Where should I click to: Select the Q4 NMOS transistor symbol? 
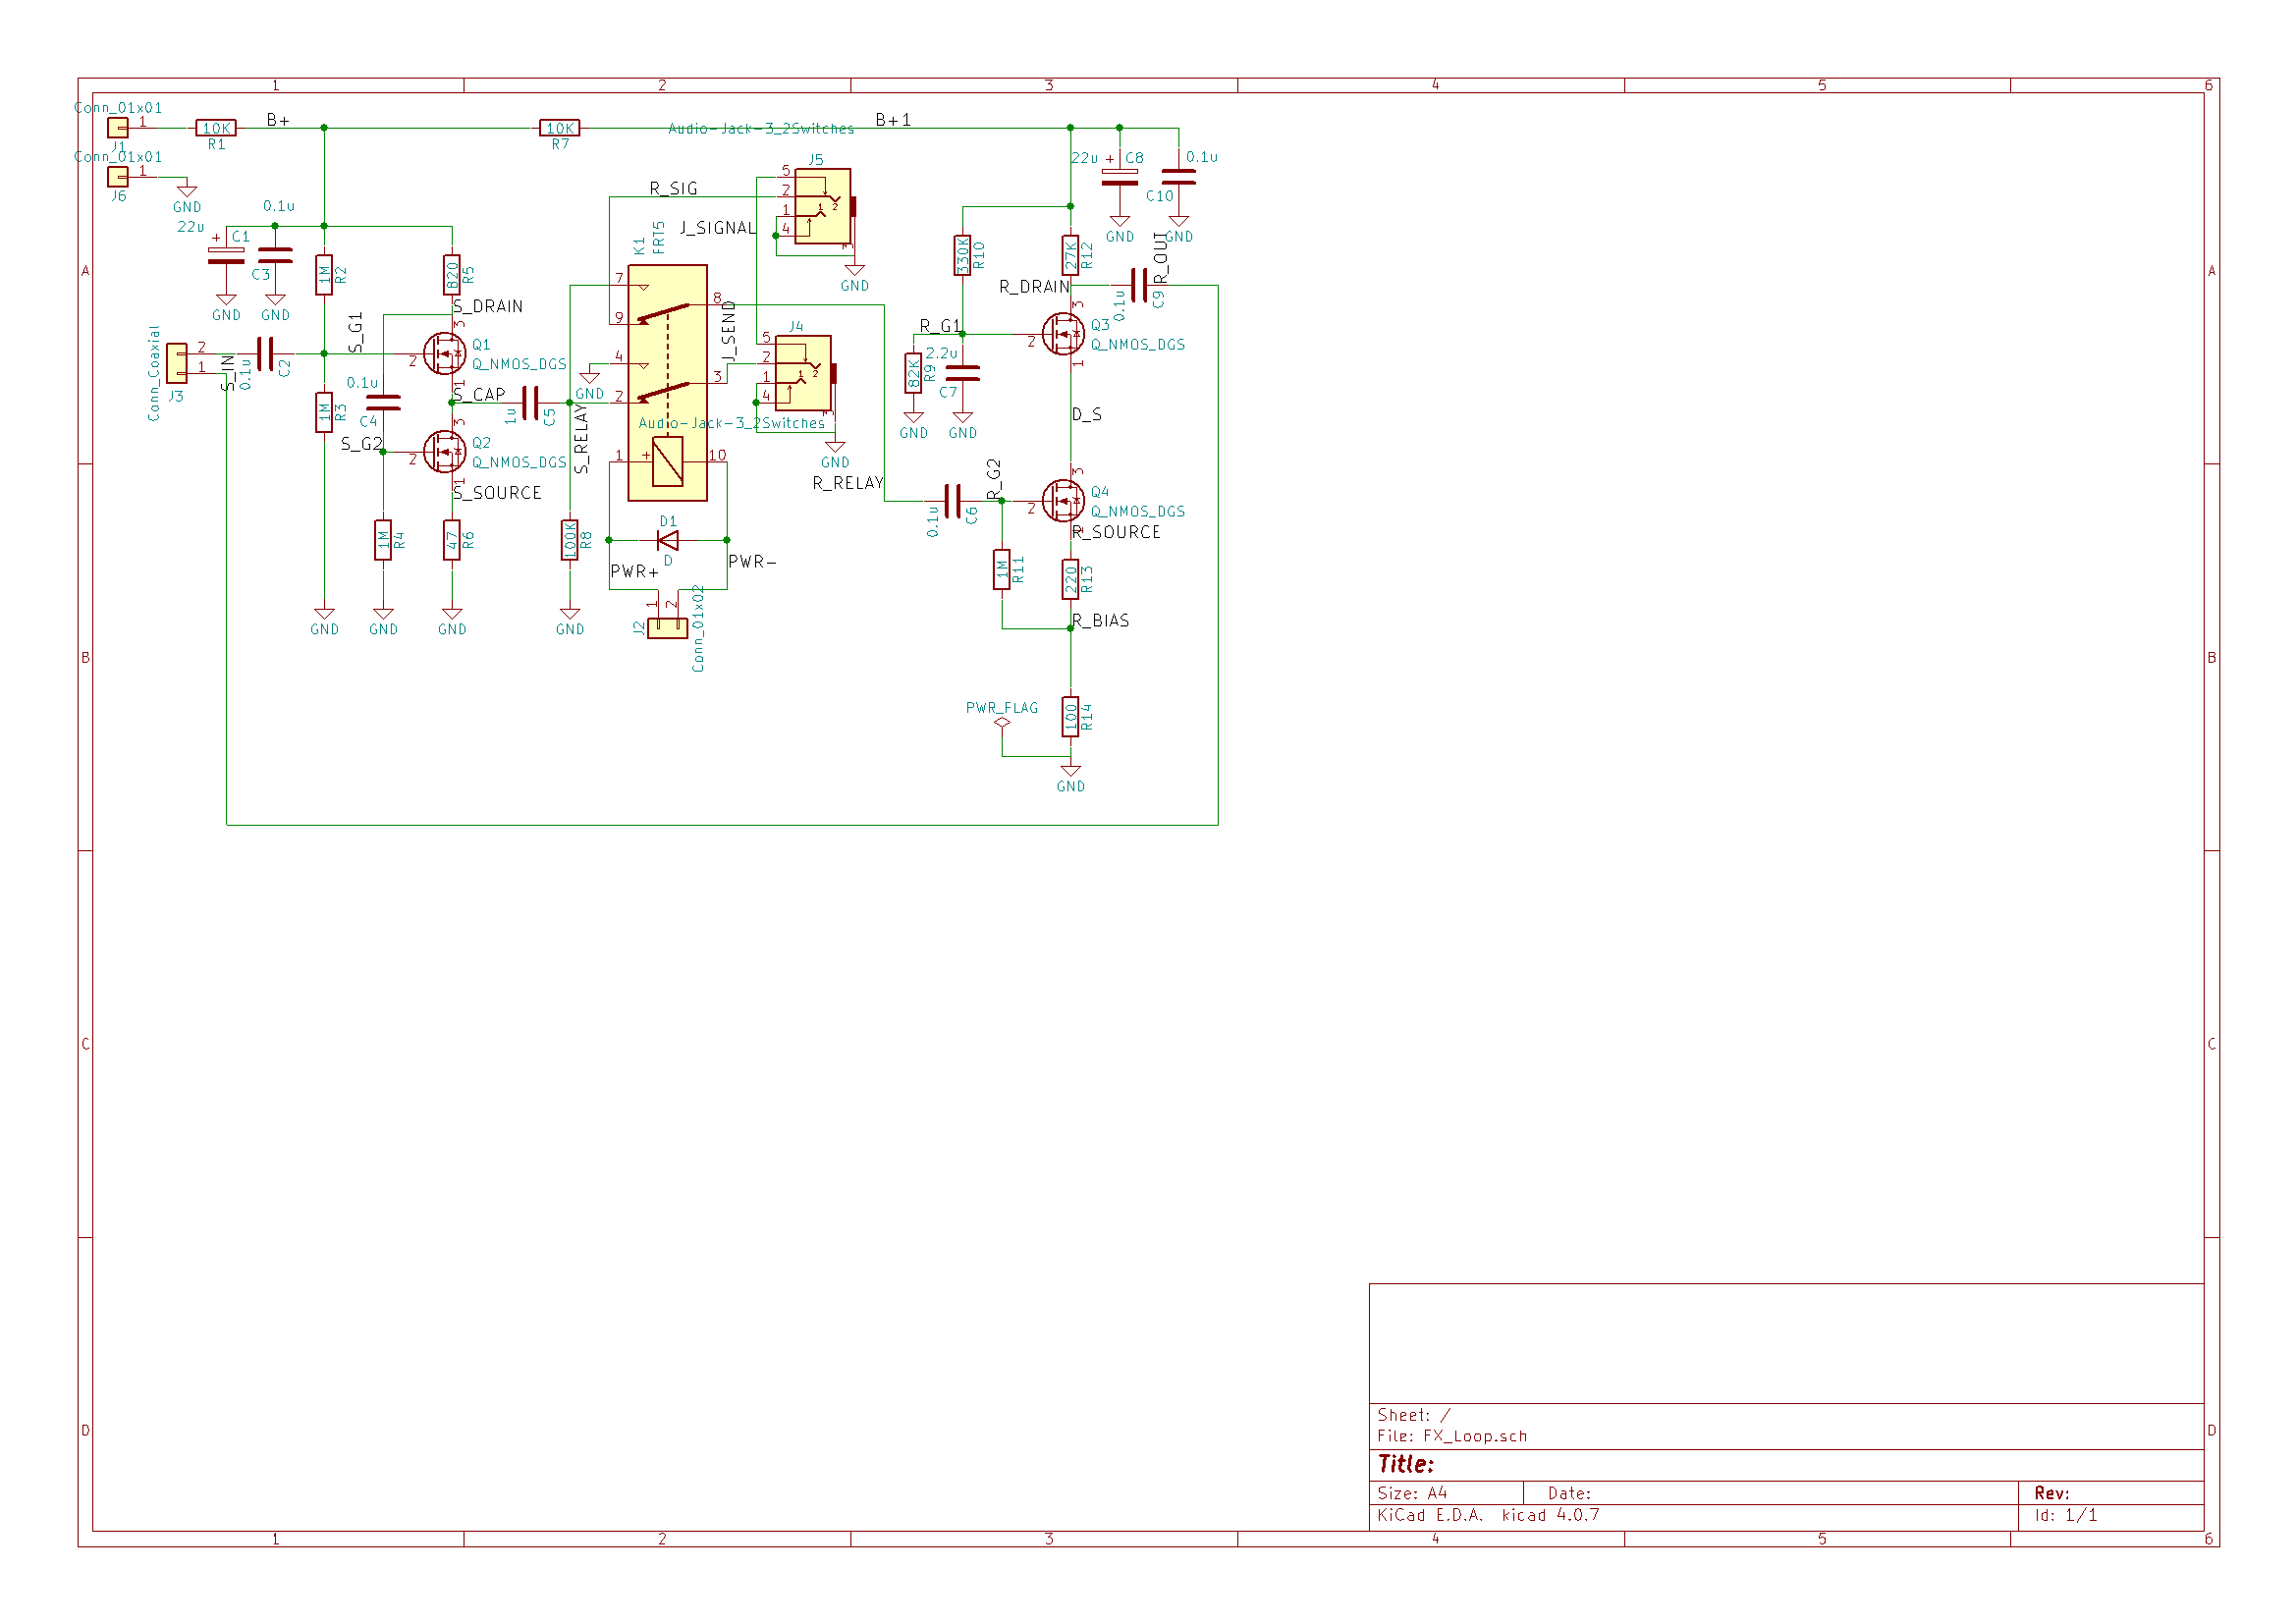1063,501
